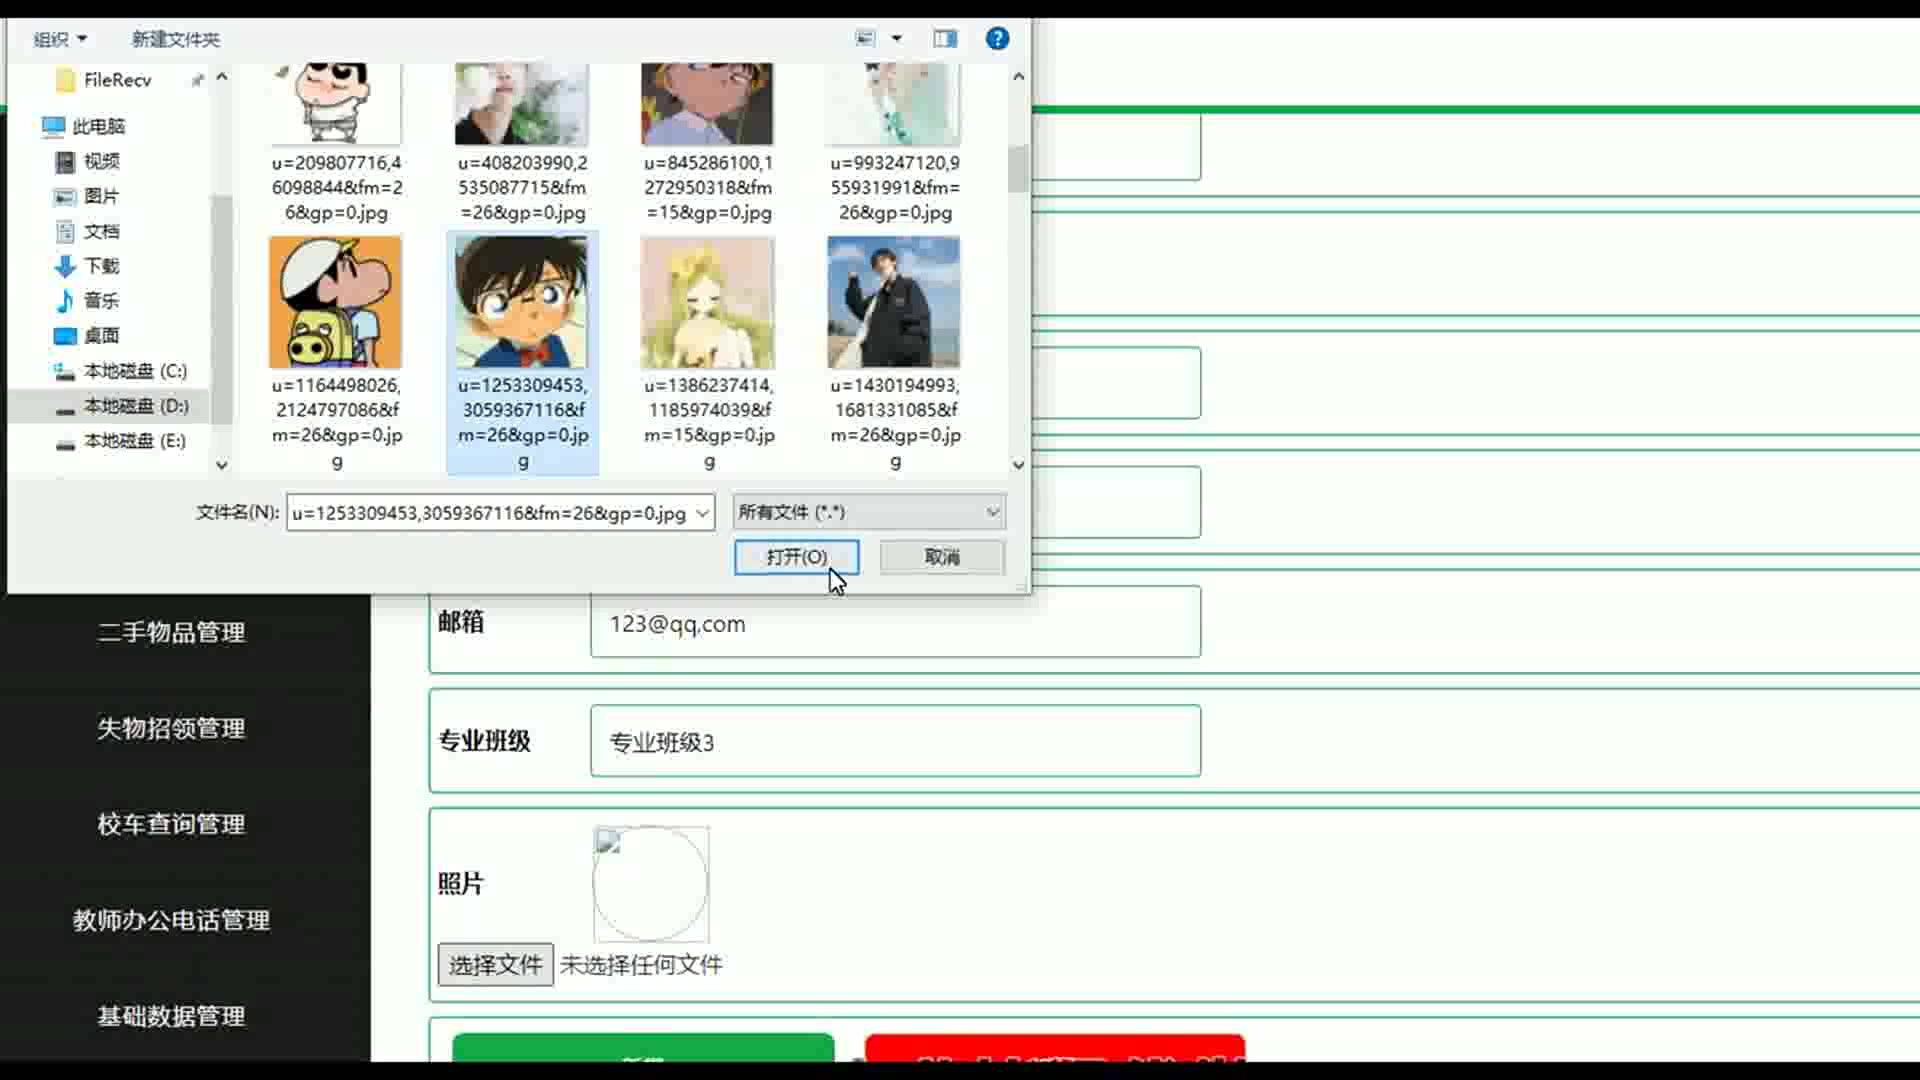Open 此电脑 in navigation tree
This screenshot has width=1920, height=1080.
tap(98, 126)
